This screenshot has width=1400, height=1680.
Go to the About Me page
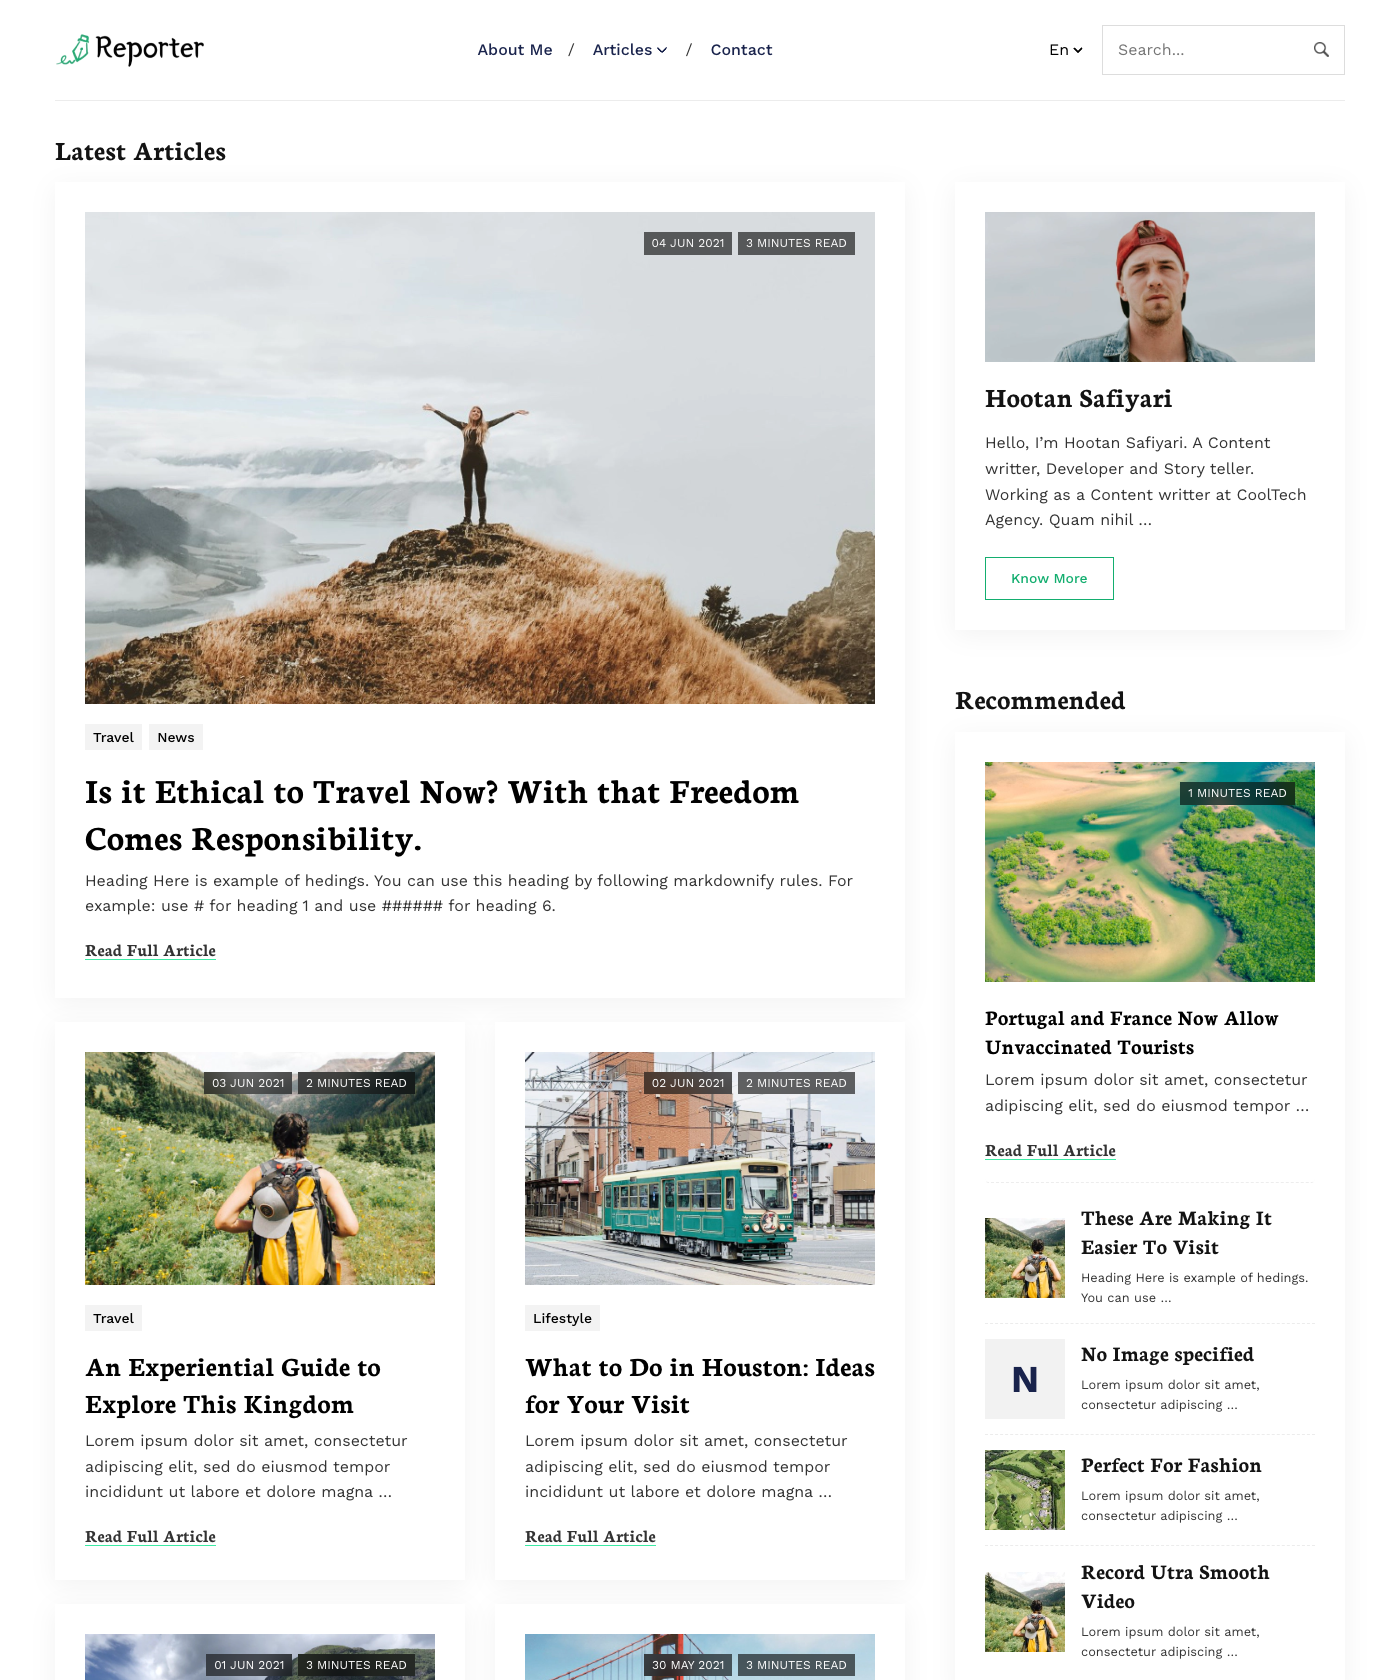(x=515, y=50)
